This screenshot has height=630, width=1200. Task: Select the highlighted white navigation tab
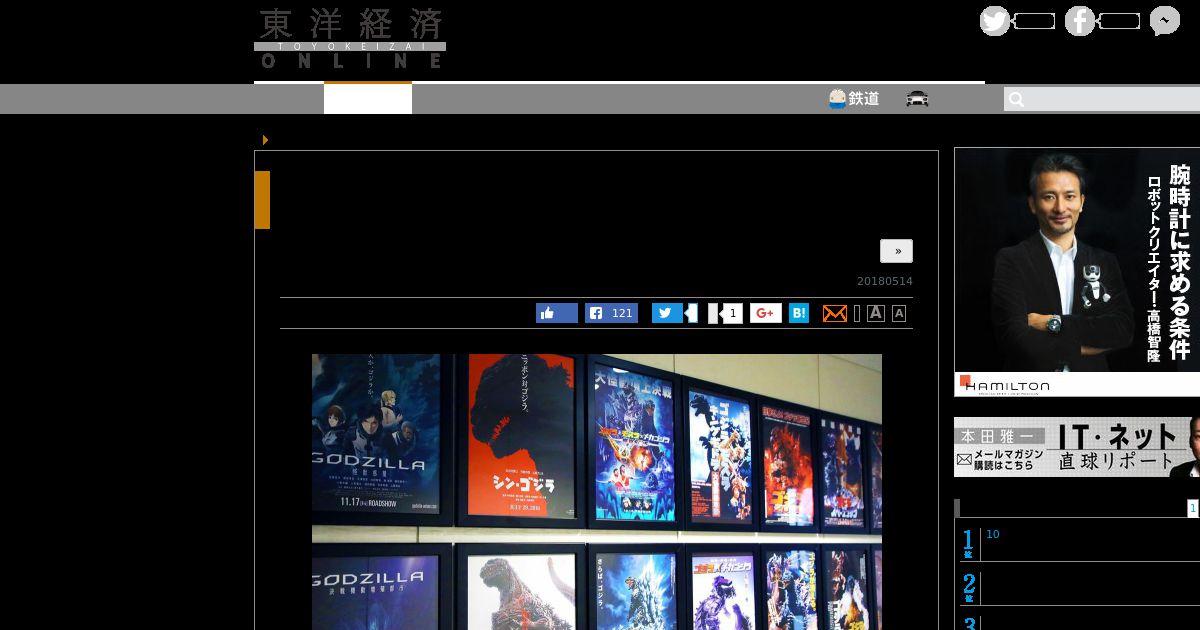(368, 98)
